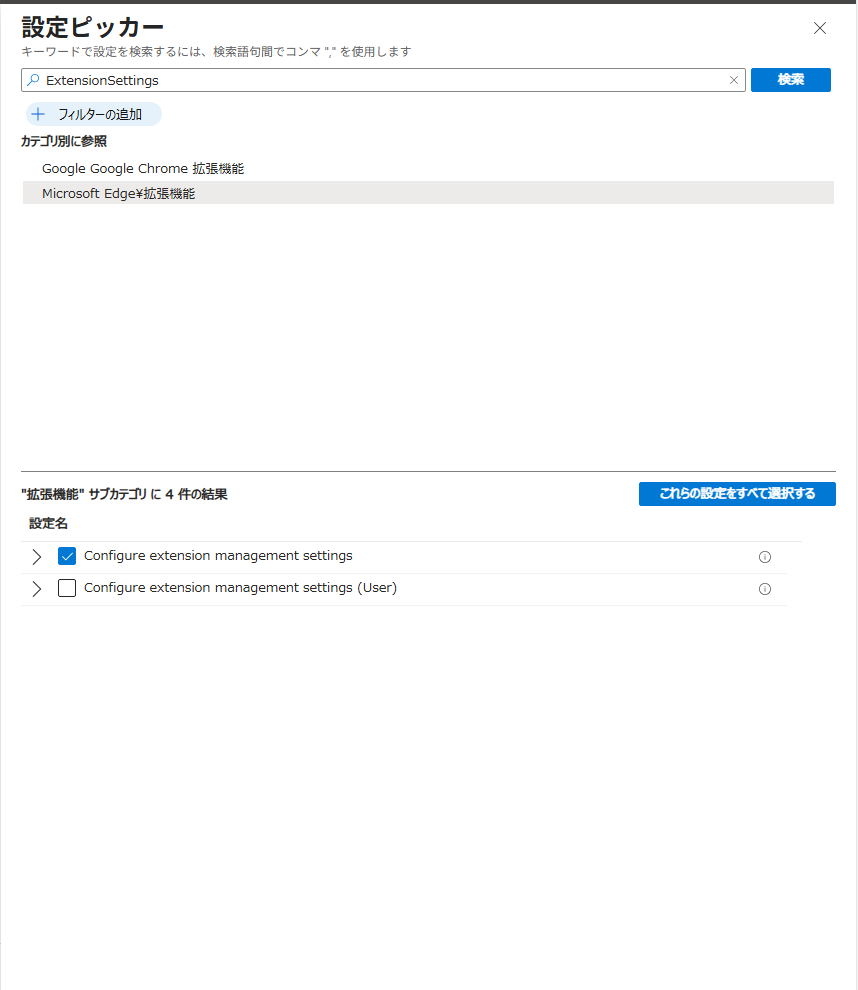The width and height of the screenshot is (858, 990).
Task: Click Configure extension management settings (User) text
Action: click(241, 588)
